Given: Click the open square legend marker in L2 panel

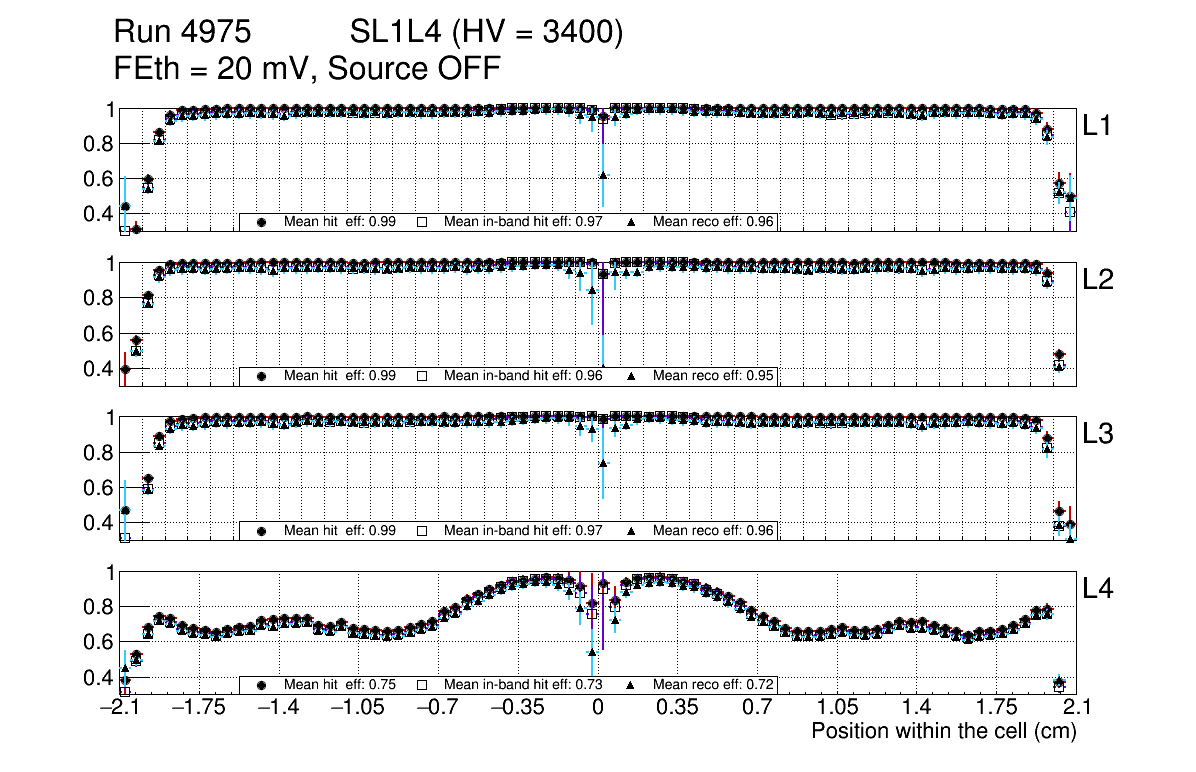Looking at the screenshot, I should coord(422,376).
